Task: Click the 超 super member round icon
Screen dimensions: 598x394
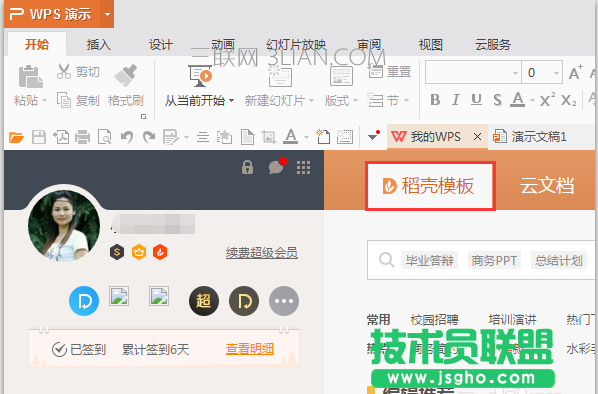Action: pyautogui.click(x=204, y=301)
